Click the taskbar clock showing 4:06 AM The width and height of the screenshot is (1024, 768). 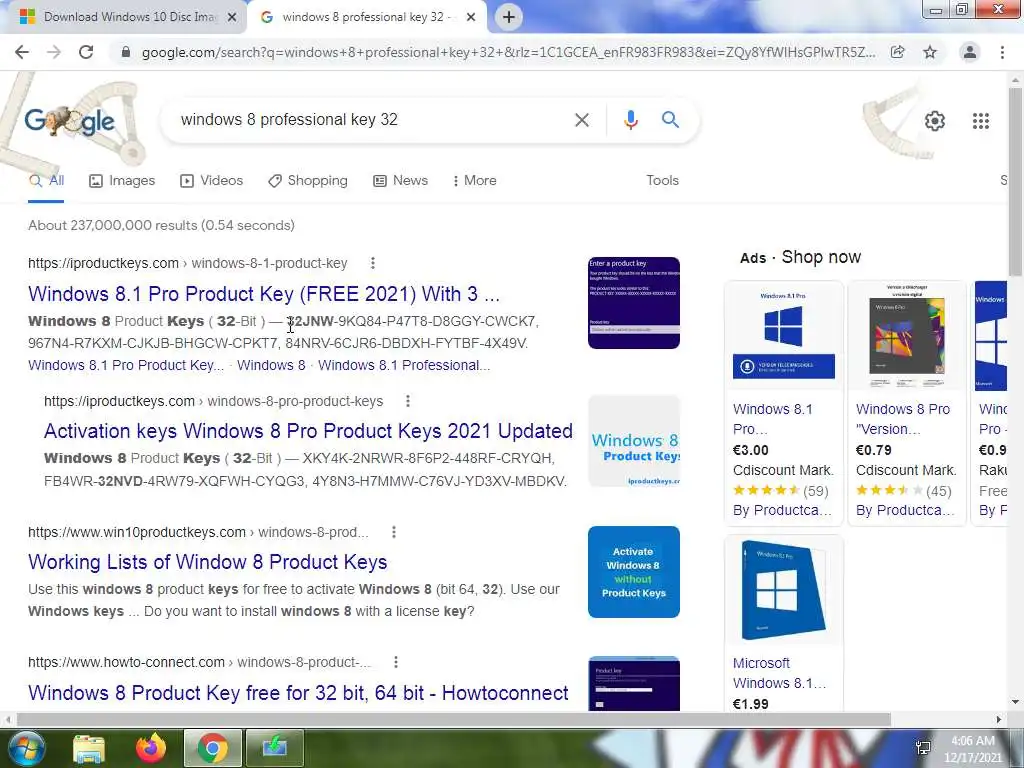coord(973,749)
